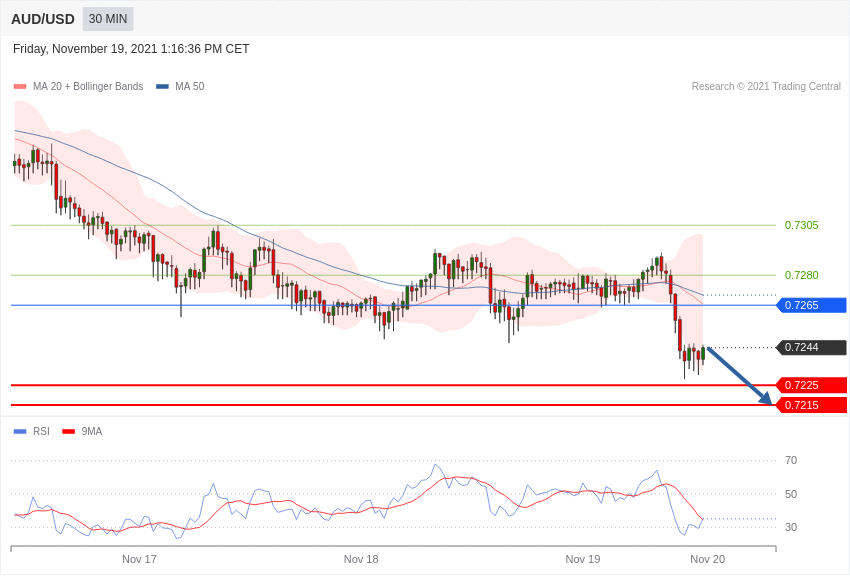Click the 0.7305 resistance level label

(x=801, y=225)
